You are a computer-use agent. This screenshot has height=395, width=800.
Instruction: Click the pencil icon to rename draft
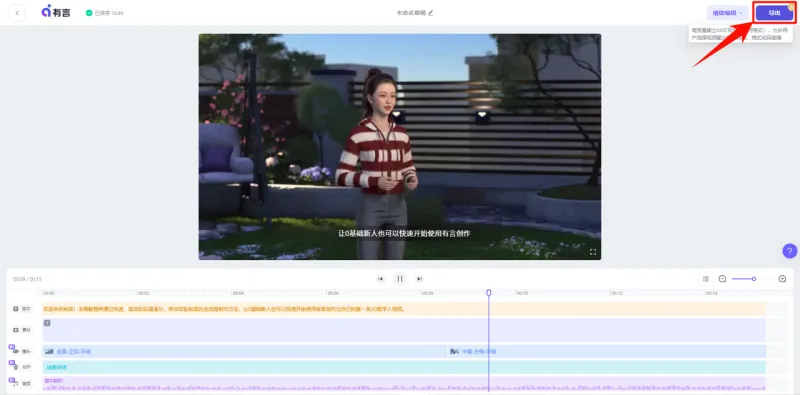pyautogui.click(x=431, y=13)
